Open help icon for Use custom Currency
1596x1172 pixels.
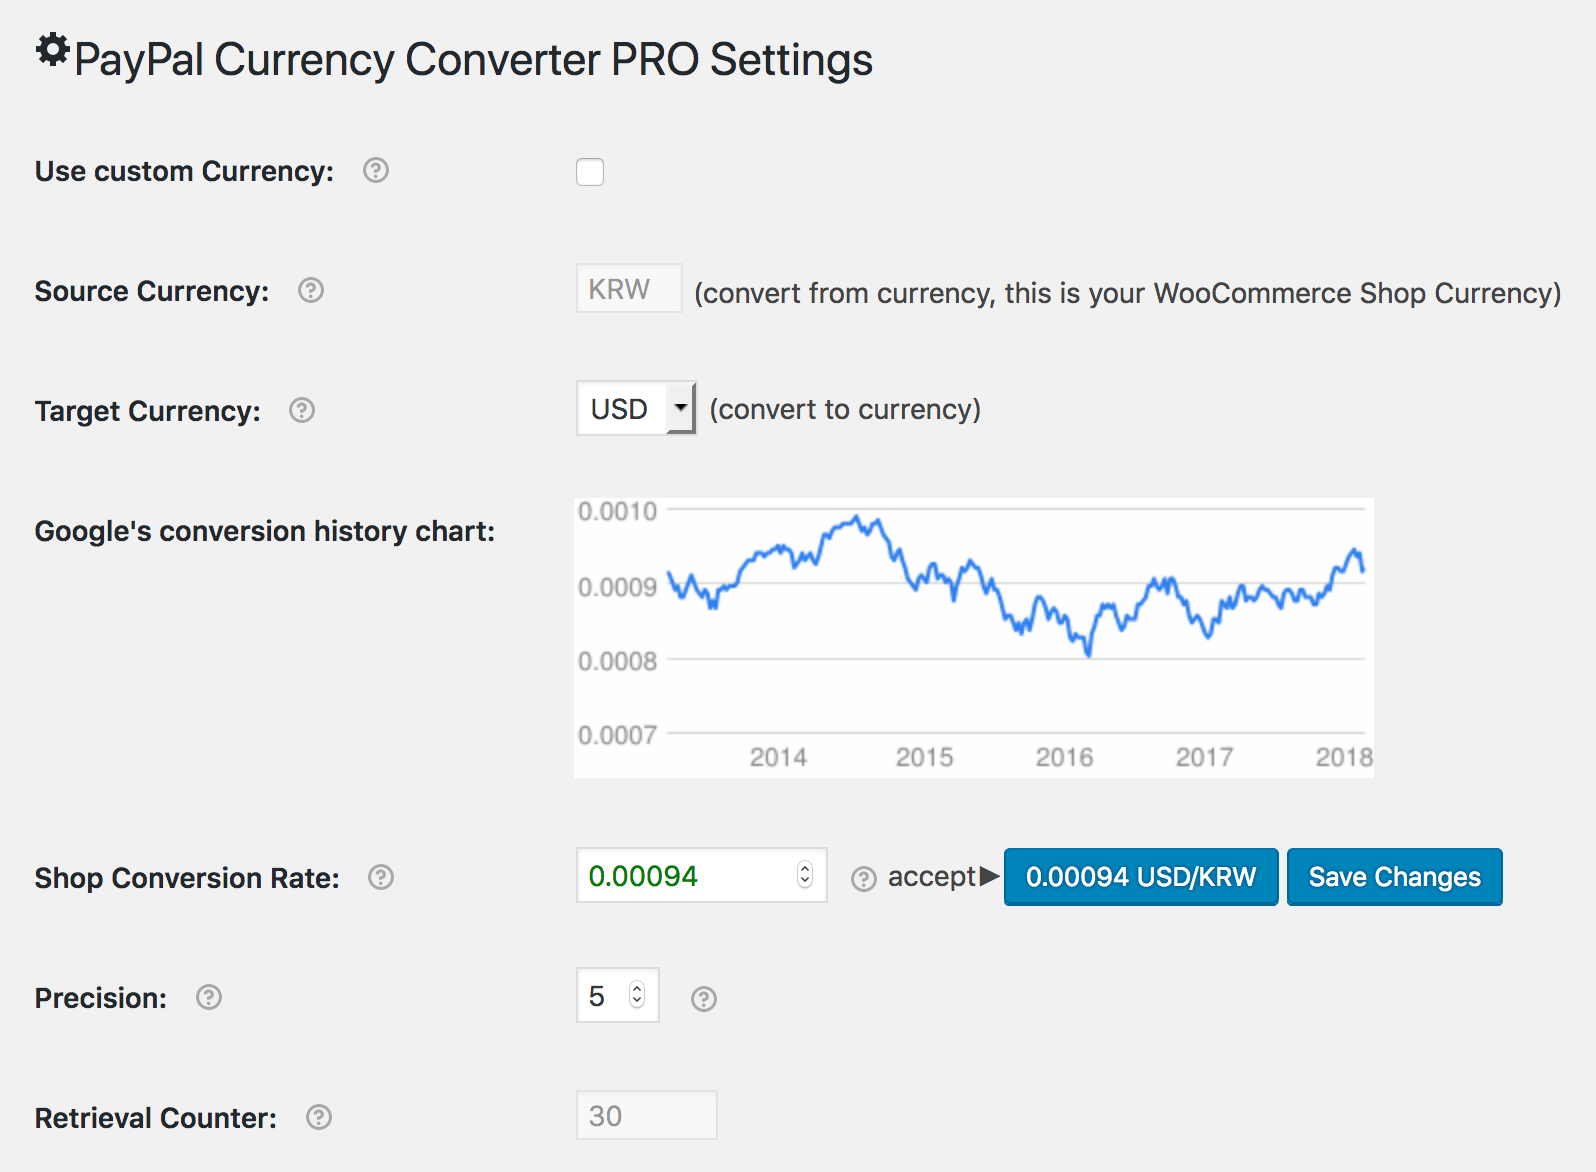(376, 171)
